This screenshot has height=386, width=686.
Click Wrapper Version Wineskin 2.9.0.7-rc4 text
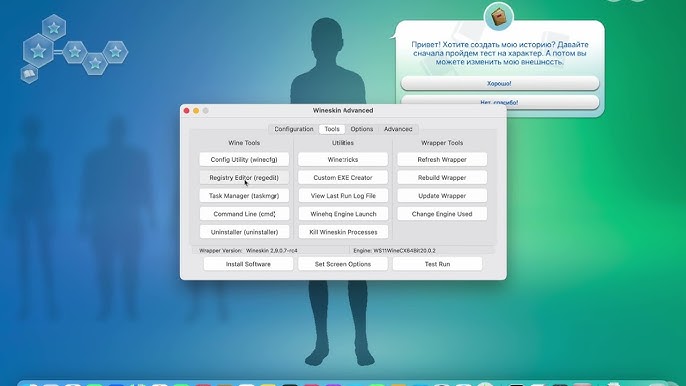[248, 251]
